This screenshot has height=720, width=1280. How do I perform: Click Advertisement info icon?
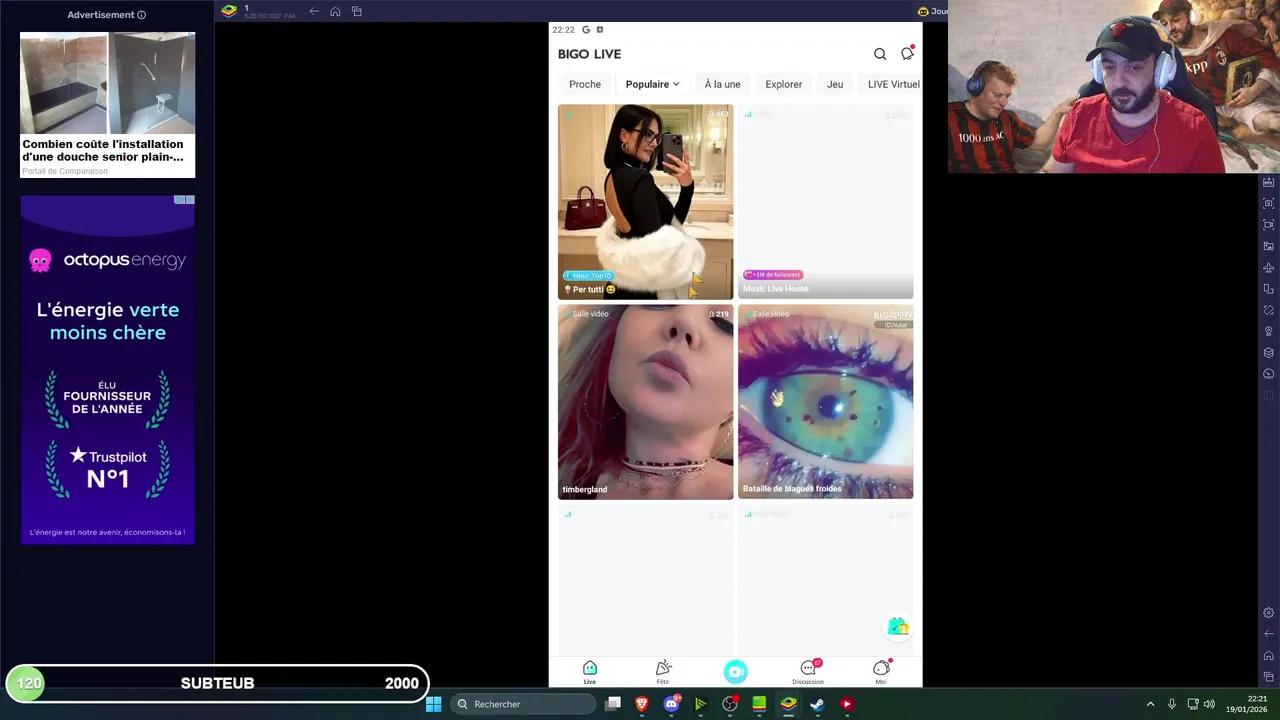point(141,15)
